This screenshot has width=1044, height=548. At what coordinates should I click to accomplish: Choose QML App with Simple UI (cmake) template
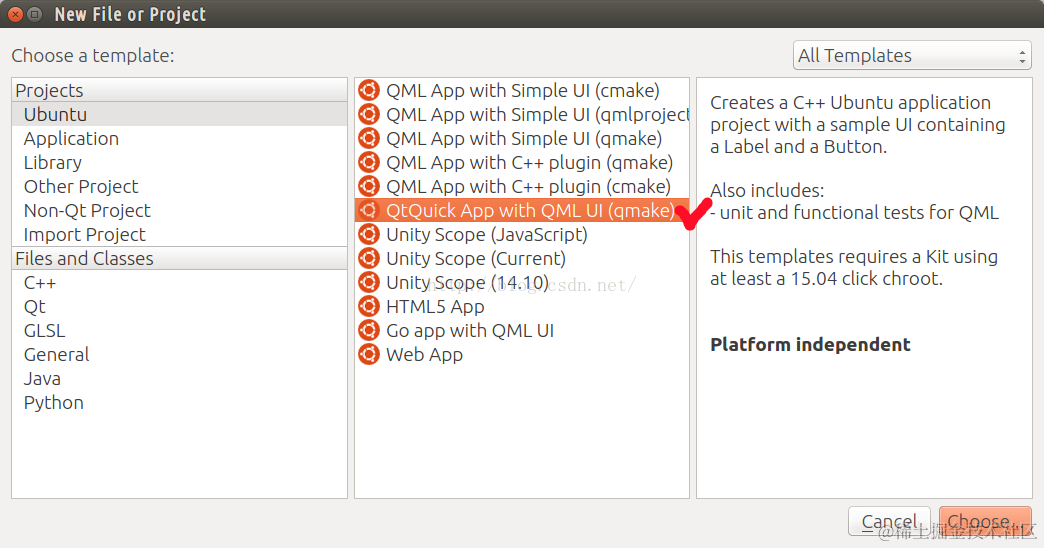(x=522, y=91)
